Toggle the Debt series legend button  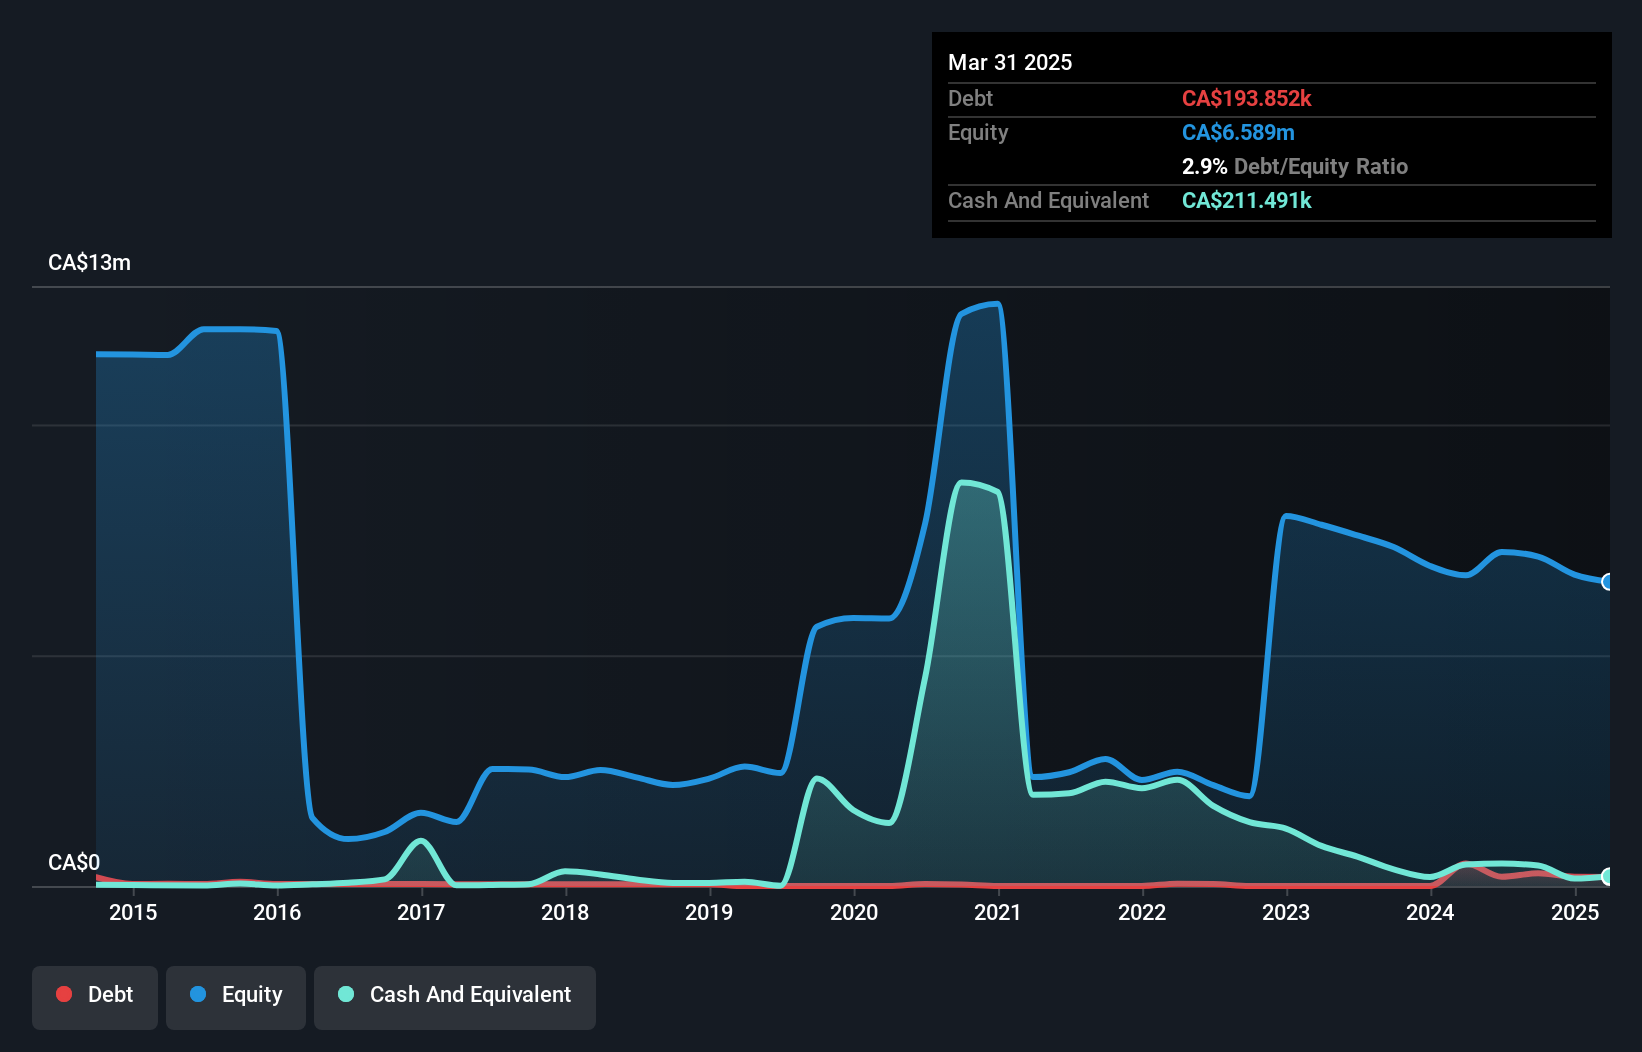pyautogui.click(x=95, y=997)
